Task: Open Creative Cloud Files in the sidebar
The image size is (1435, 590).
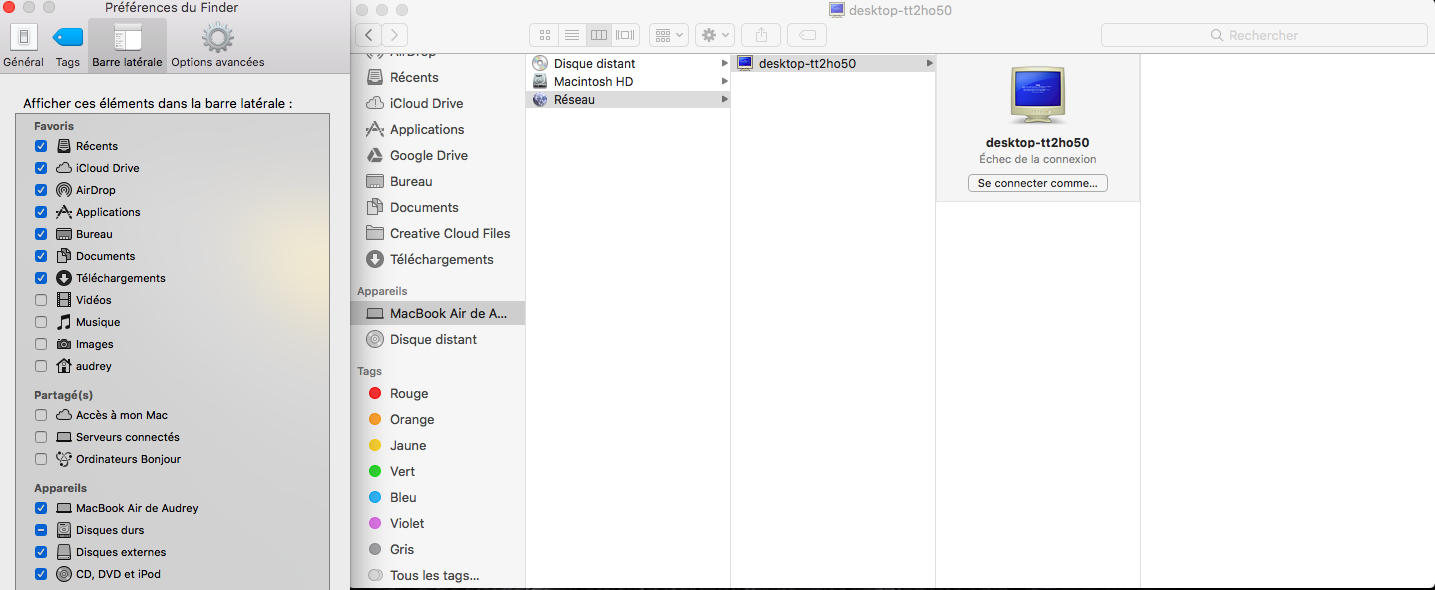Action: 437,233
